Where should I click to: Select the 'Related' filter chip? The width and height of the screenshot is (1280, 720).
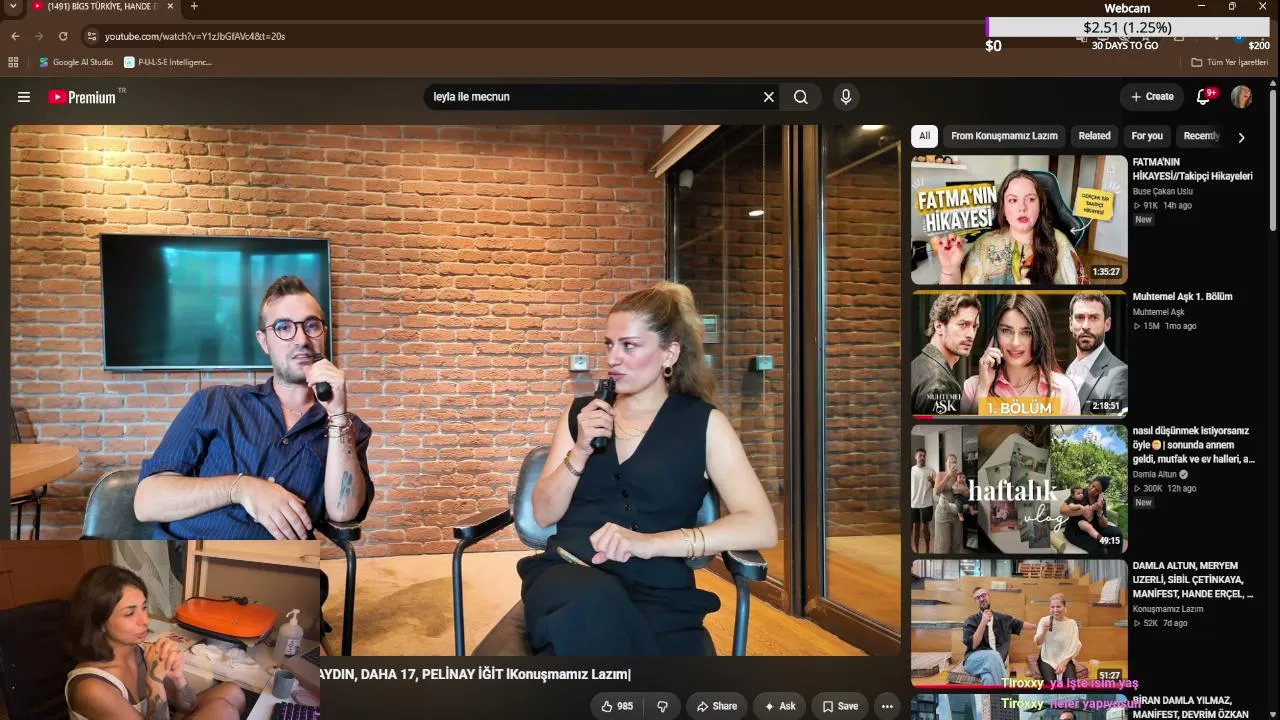[x=1094, y=136]
